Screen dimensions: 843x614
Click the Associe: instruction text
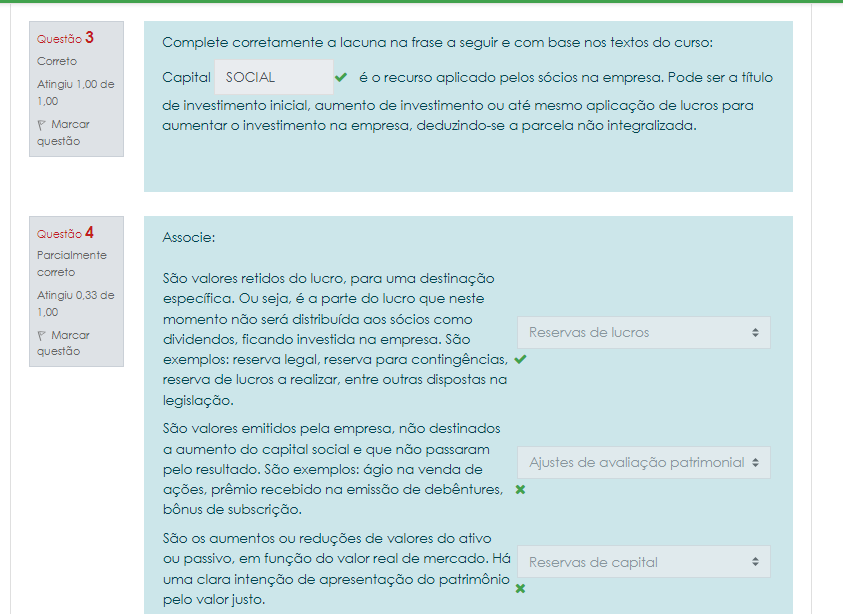pos(189,238)
